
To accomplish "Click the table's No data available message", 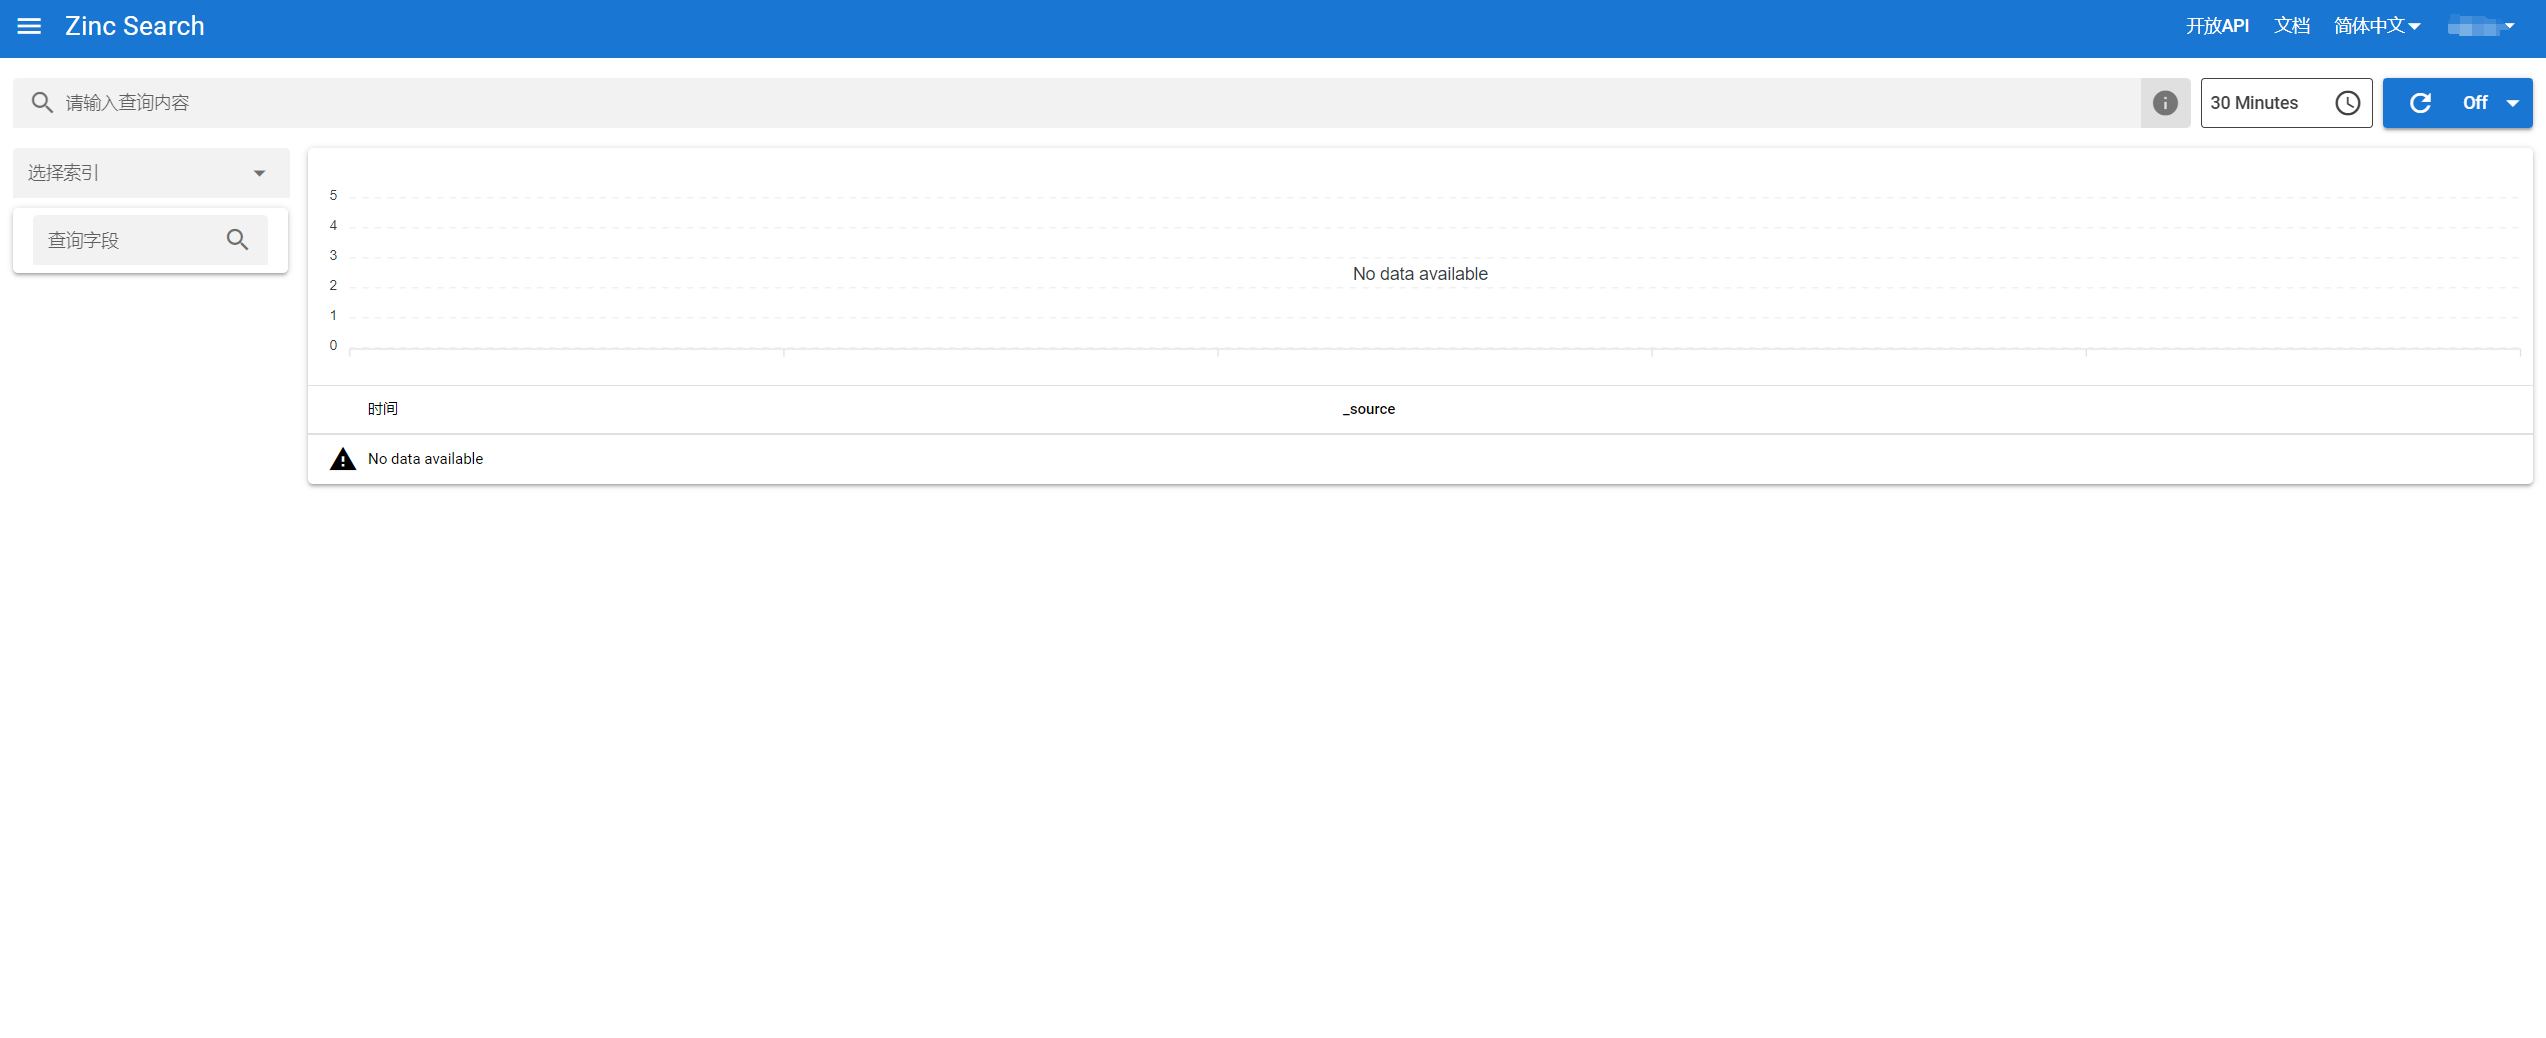I will pyautogui.click(x=425, y=459).
